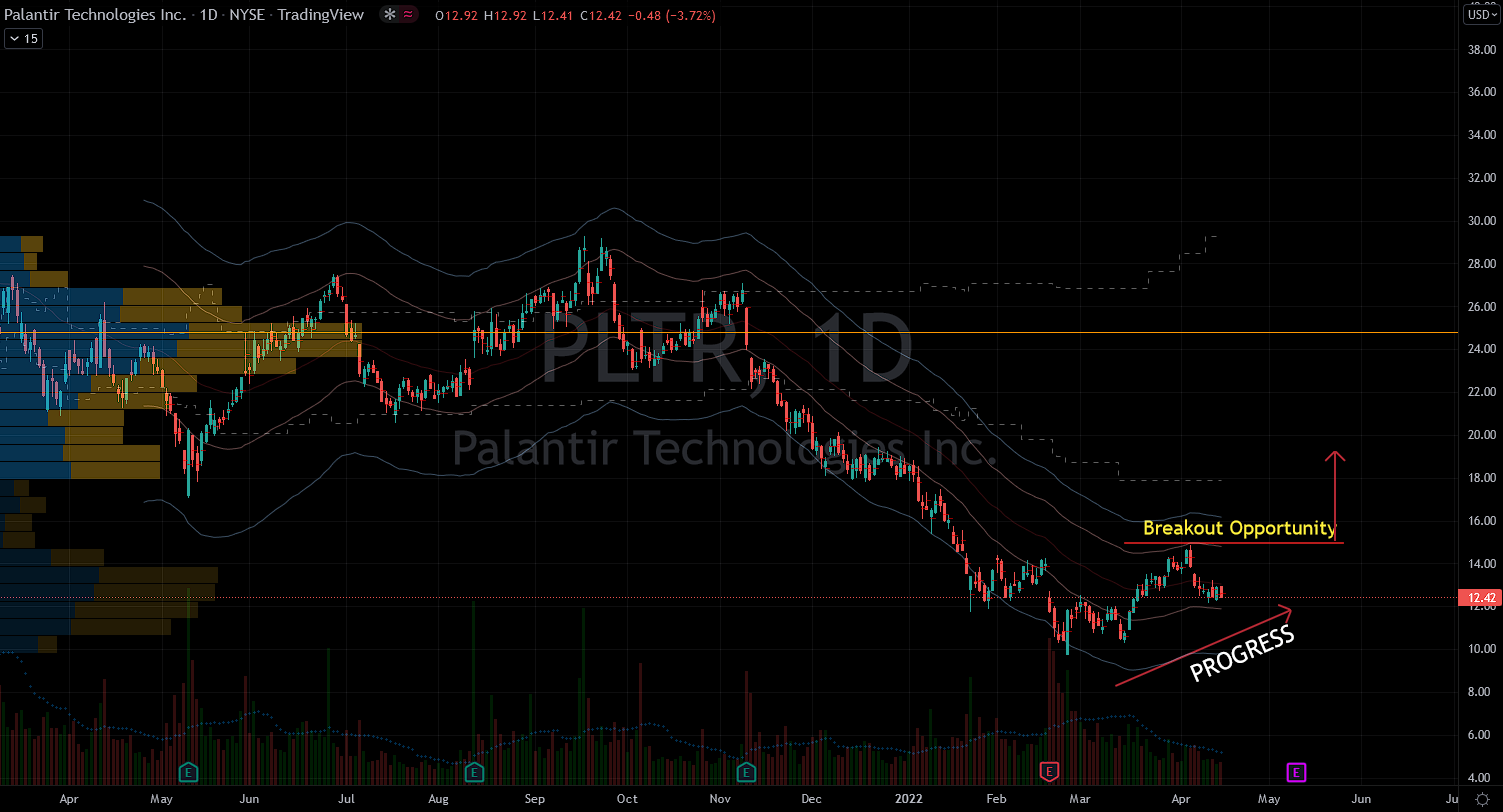The height and width of the screenshot is (812, 1503).
Task: Click the 'Aug' label on the time axis
Action: pyautogui.click(x=437, y=799)
